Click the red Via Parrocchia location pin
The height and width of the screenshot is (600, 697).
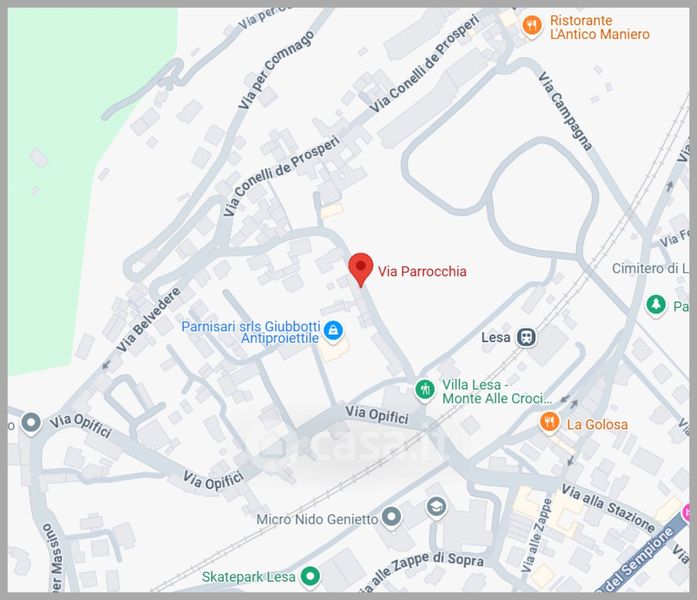(361, 269)
